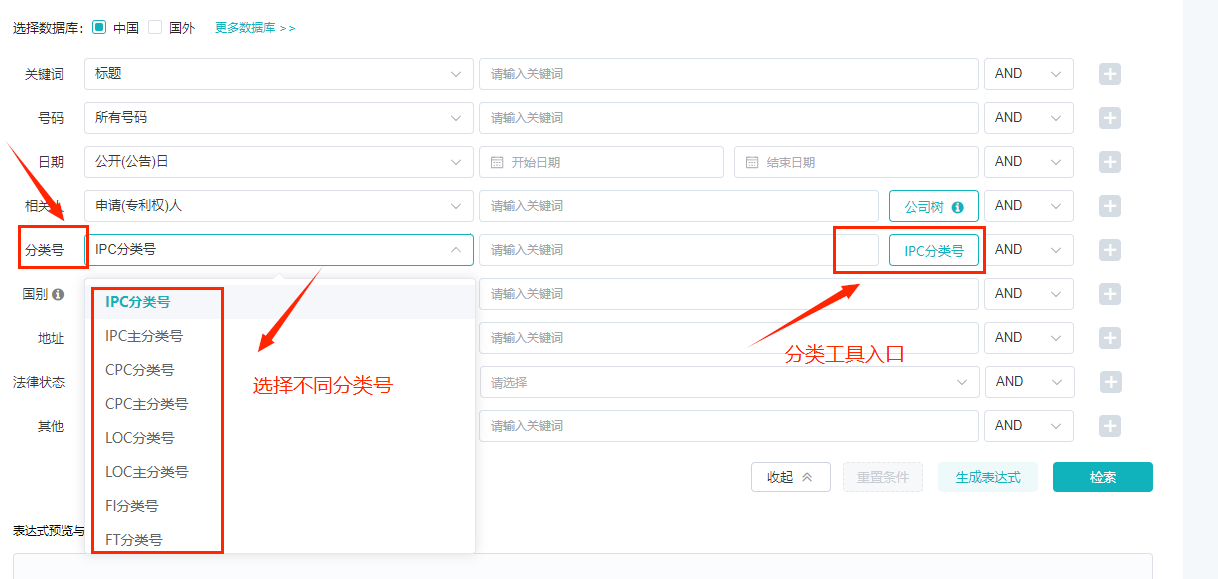This screenshot has width=1218, height=579.
Task: Open the 申请(专利权)人 dropdown
Action: (279, 206)
